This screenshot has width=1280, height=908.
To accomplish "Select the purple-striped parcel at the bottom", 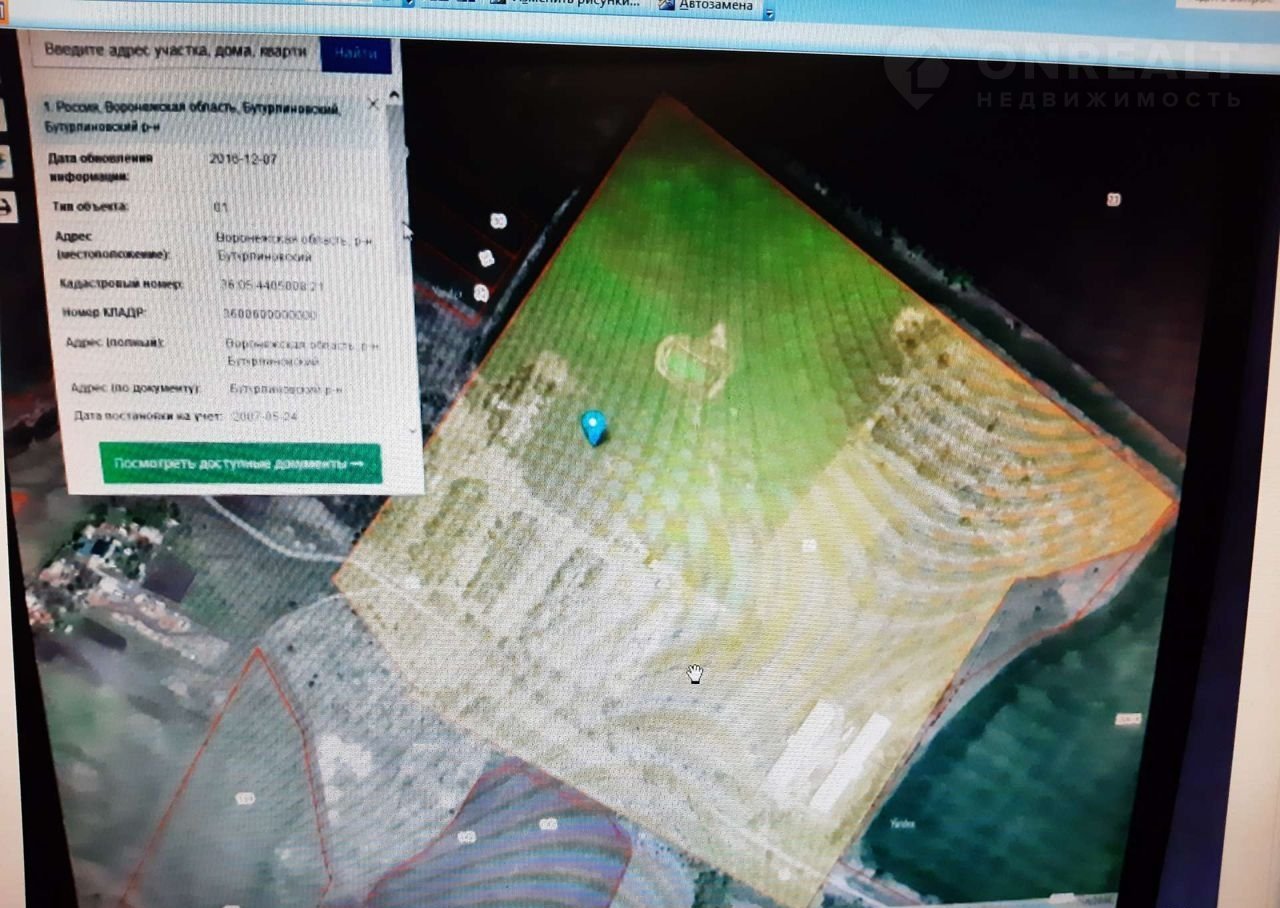I will 520,840.
